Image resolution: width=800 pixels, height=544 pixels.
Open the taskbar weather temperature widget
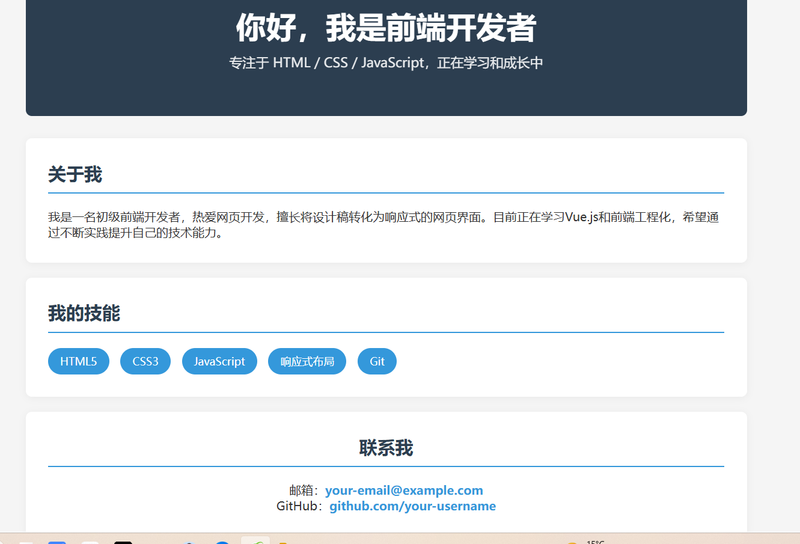(x=596, y=541)
